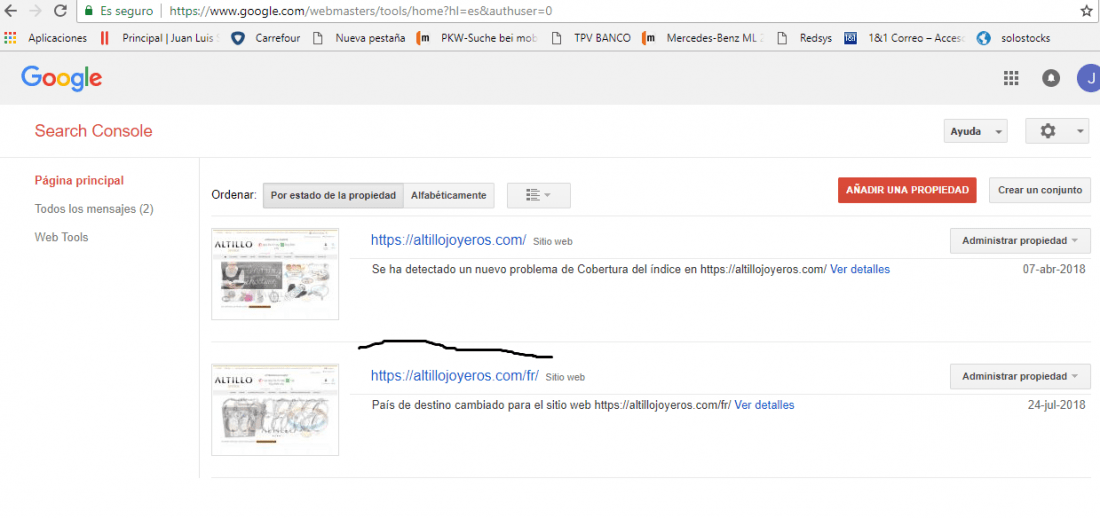Click the Google logo
The image size is (1100, 518).
click(61, 78)
